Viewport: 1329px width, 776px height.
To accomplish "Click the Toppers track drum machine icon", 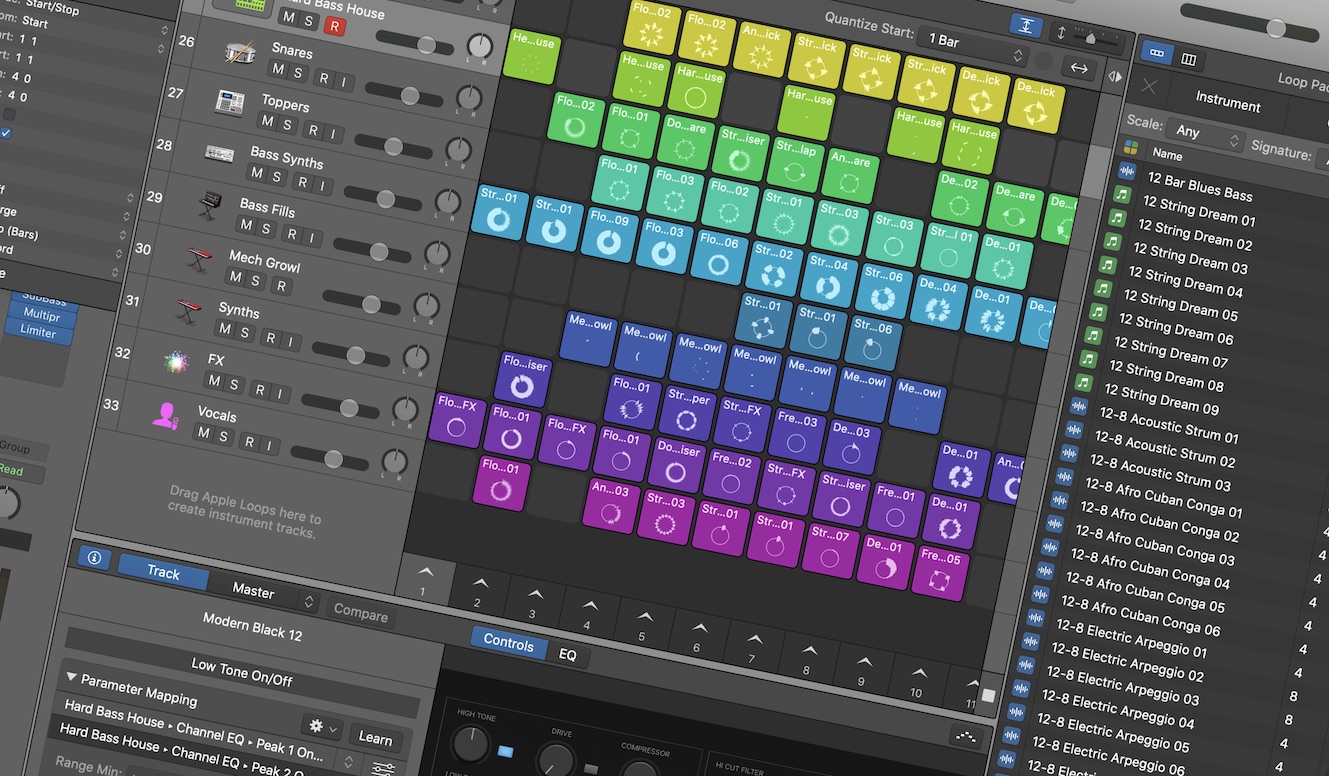I will [230, 102].
